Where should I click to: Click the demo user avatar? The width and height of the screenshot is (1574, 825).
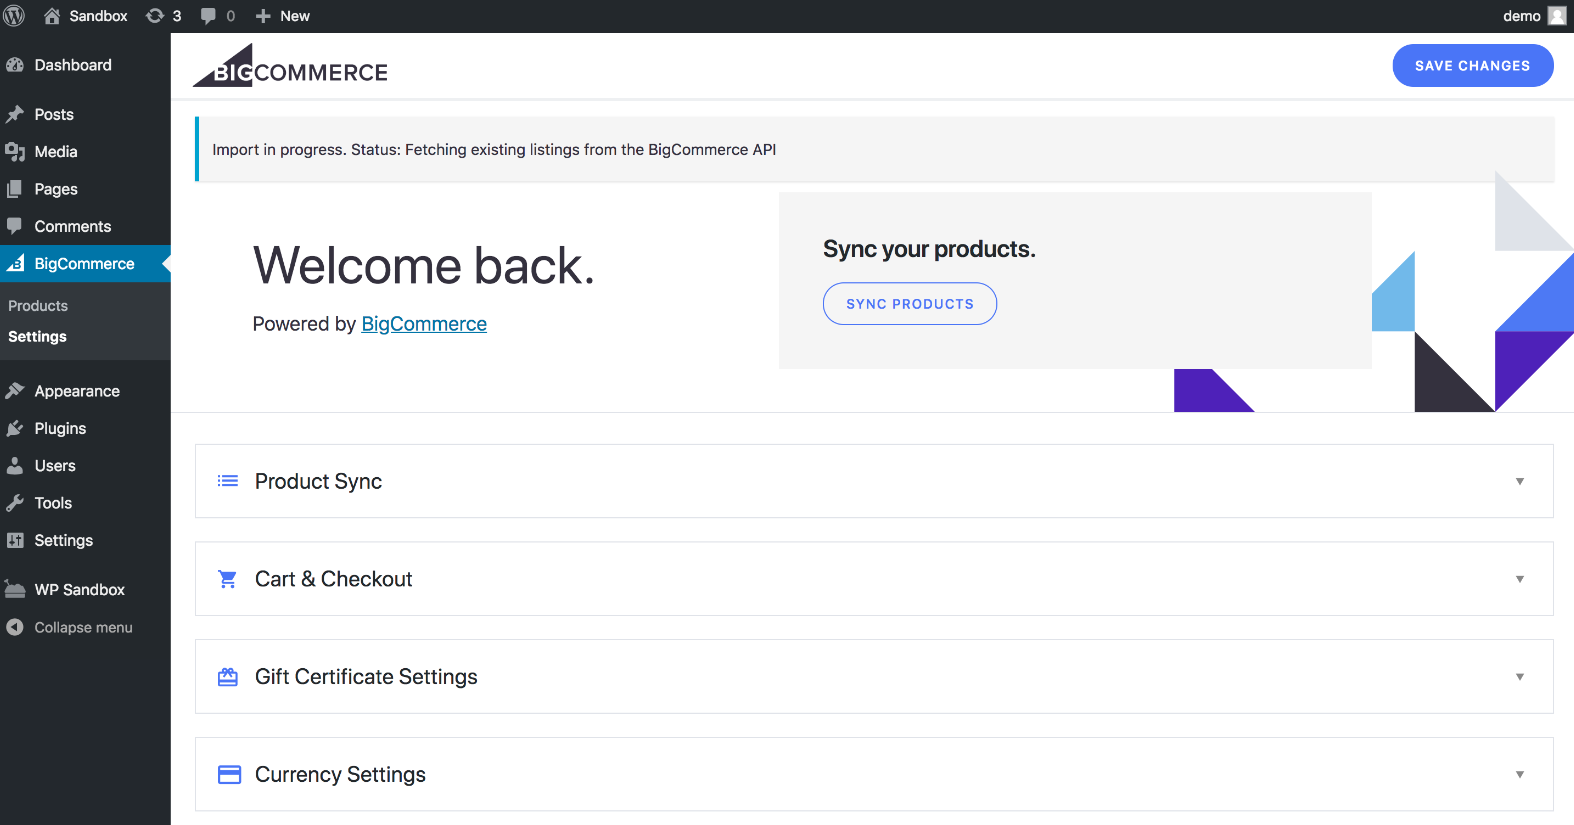tap(1556, 16)
